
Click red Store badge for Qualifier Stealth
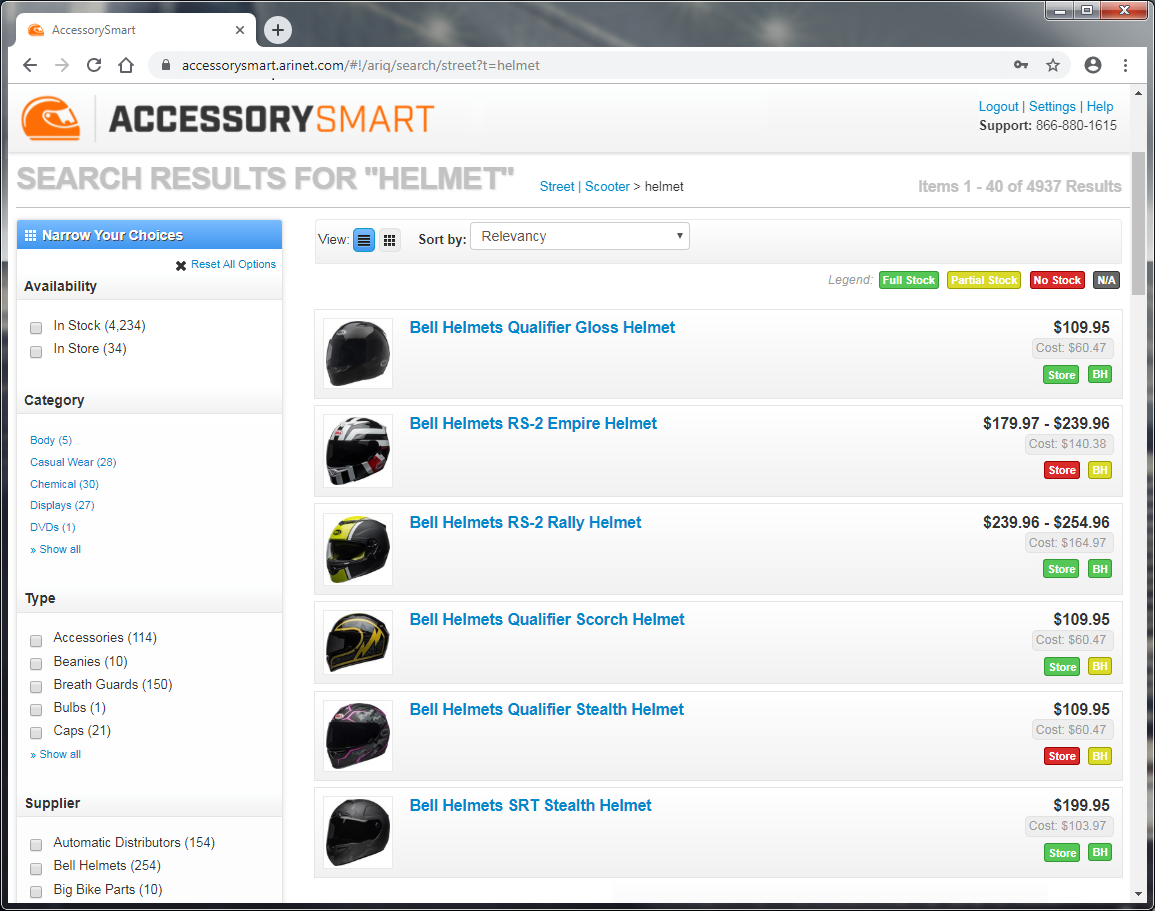1061,756
